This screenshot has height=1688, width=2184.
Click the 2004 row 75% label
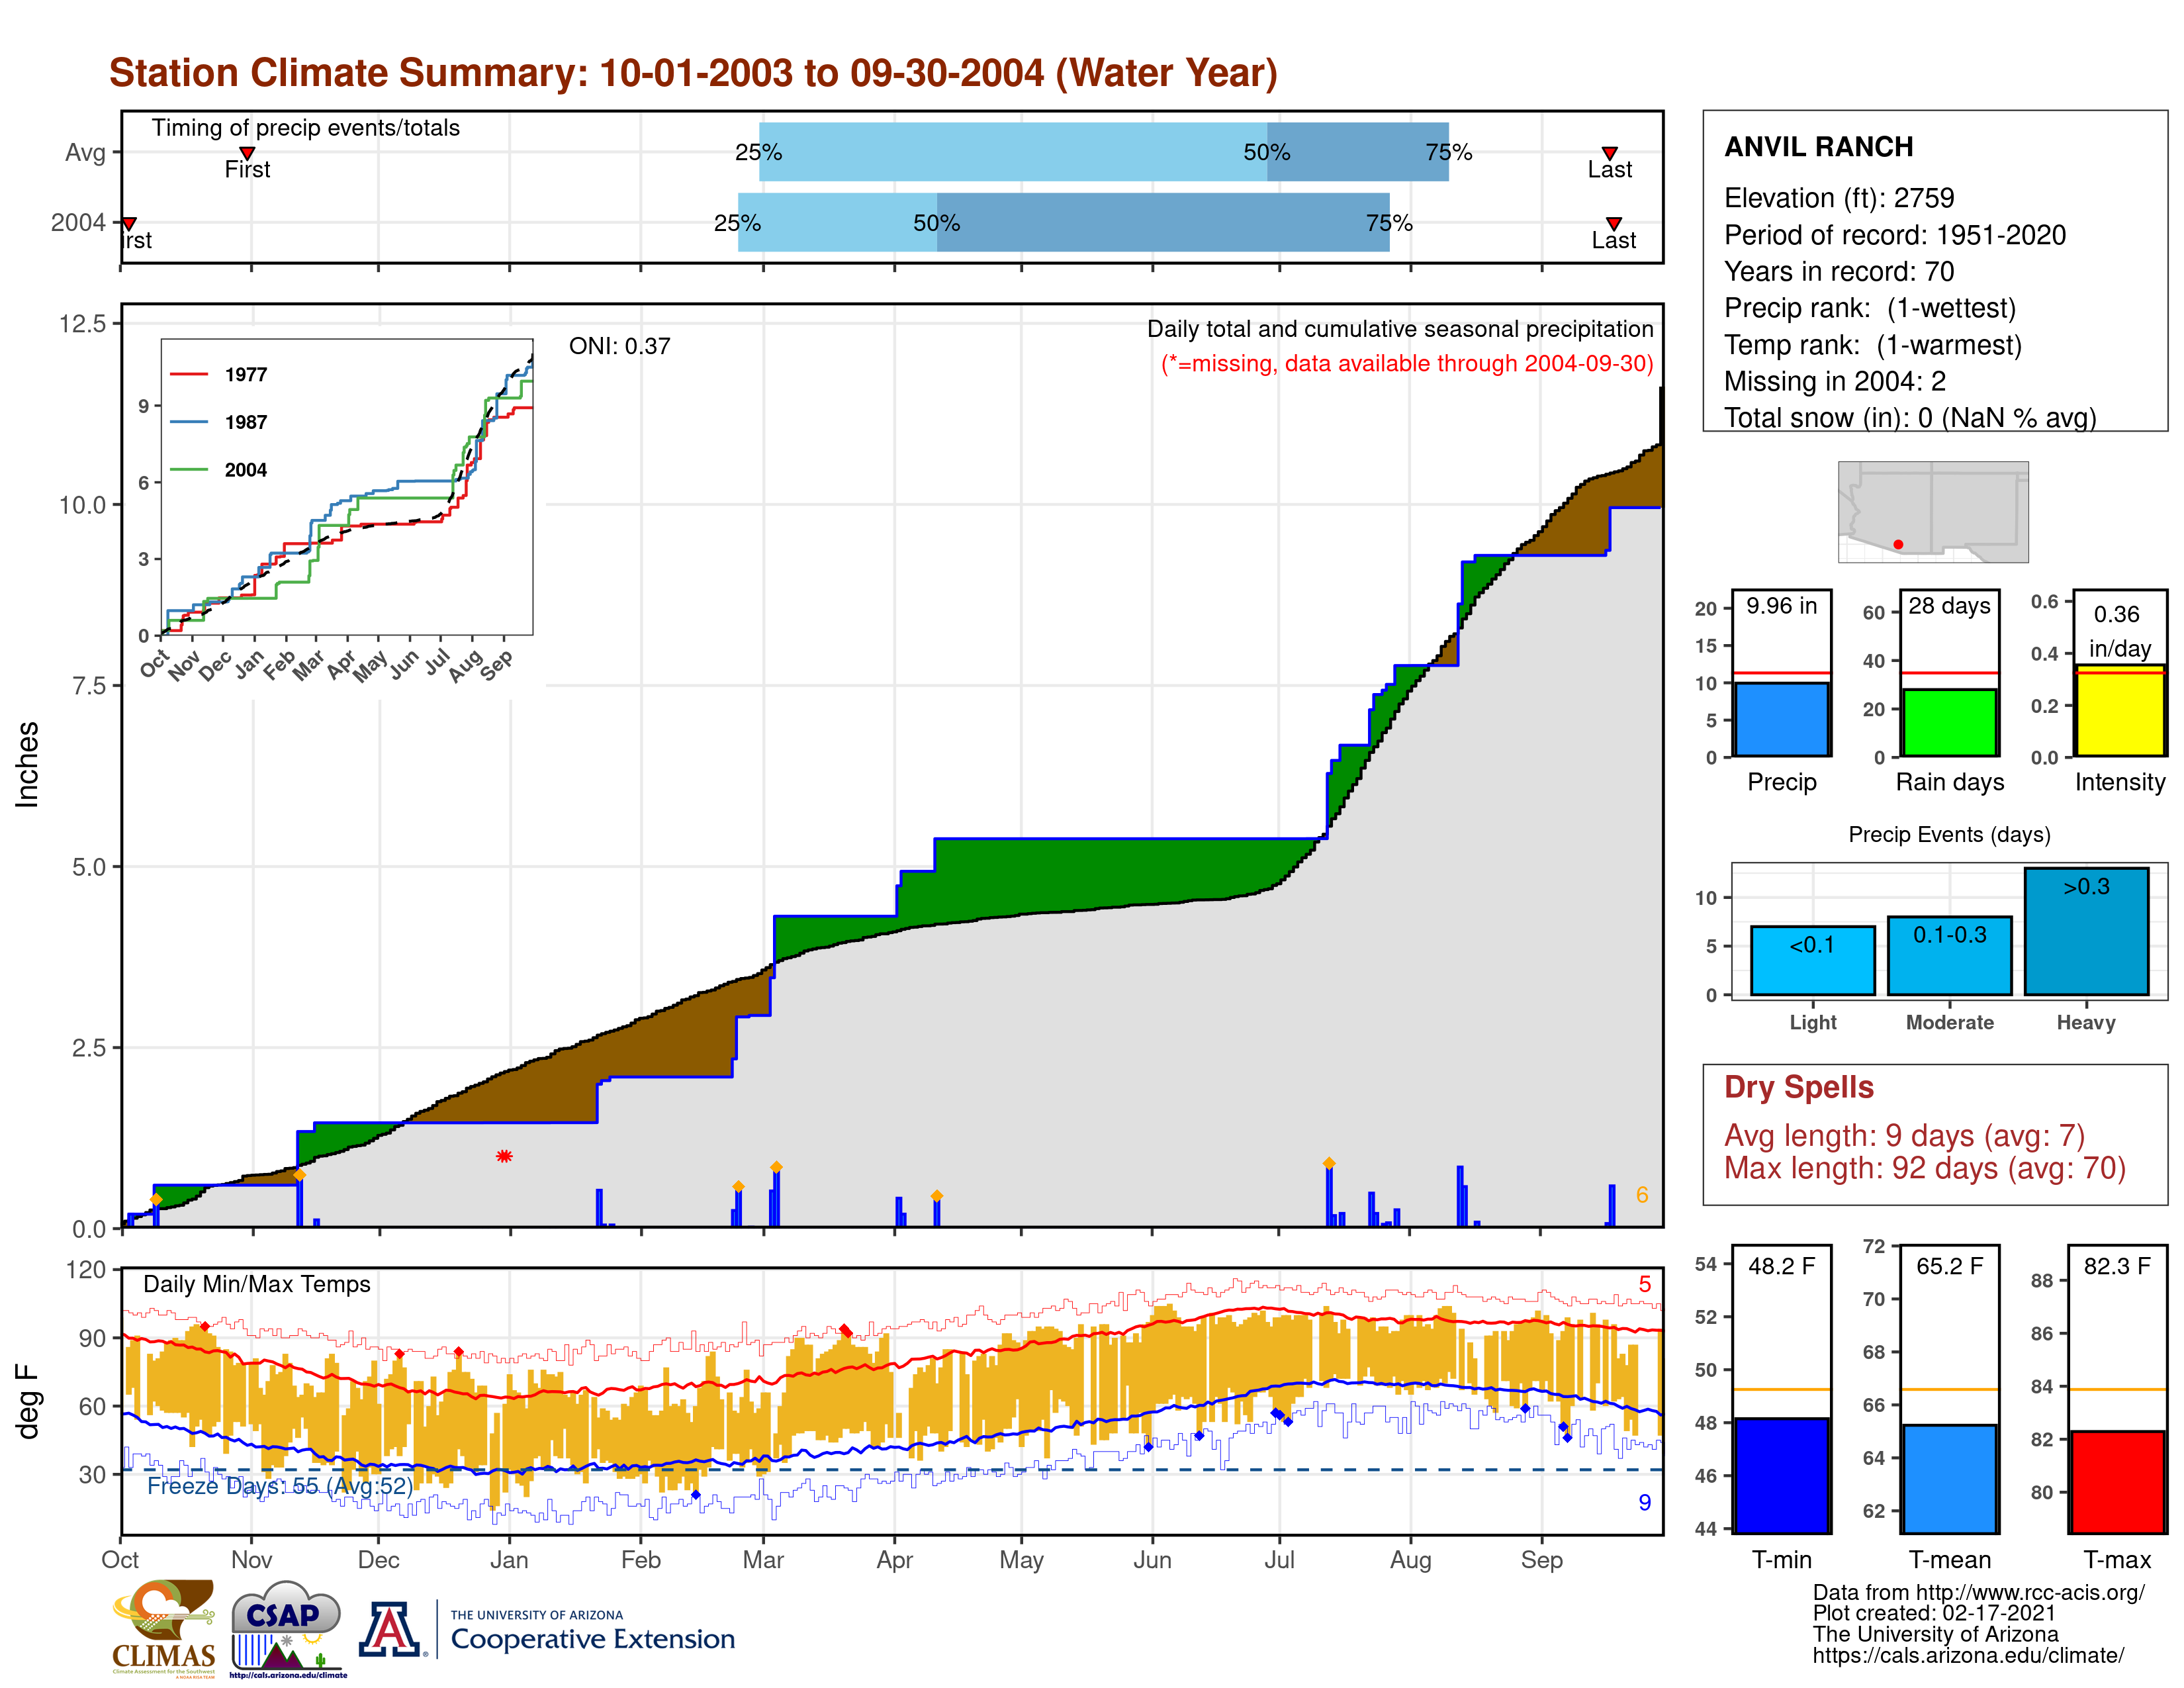[x=1389, y=223]
